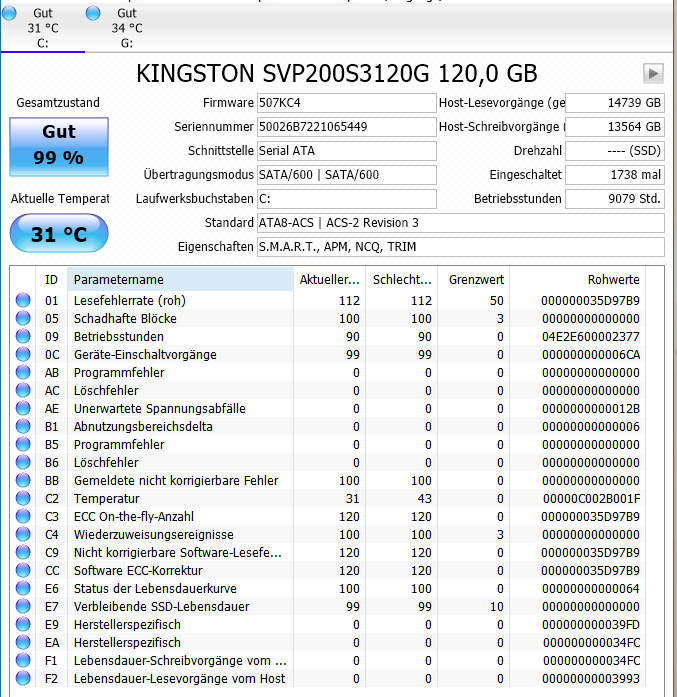Select the Wiederzuweisungsereignisse parameter
The image size is (677, 697).
(x=153, y=534)
